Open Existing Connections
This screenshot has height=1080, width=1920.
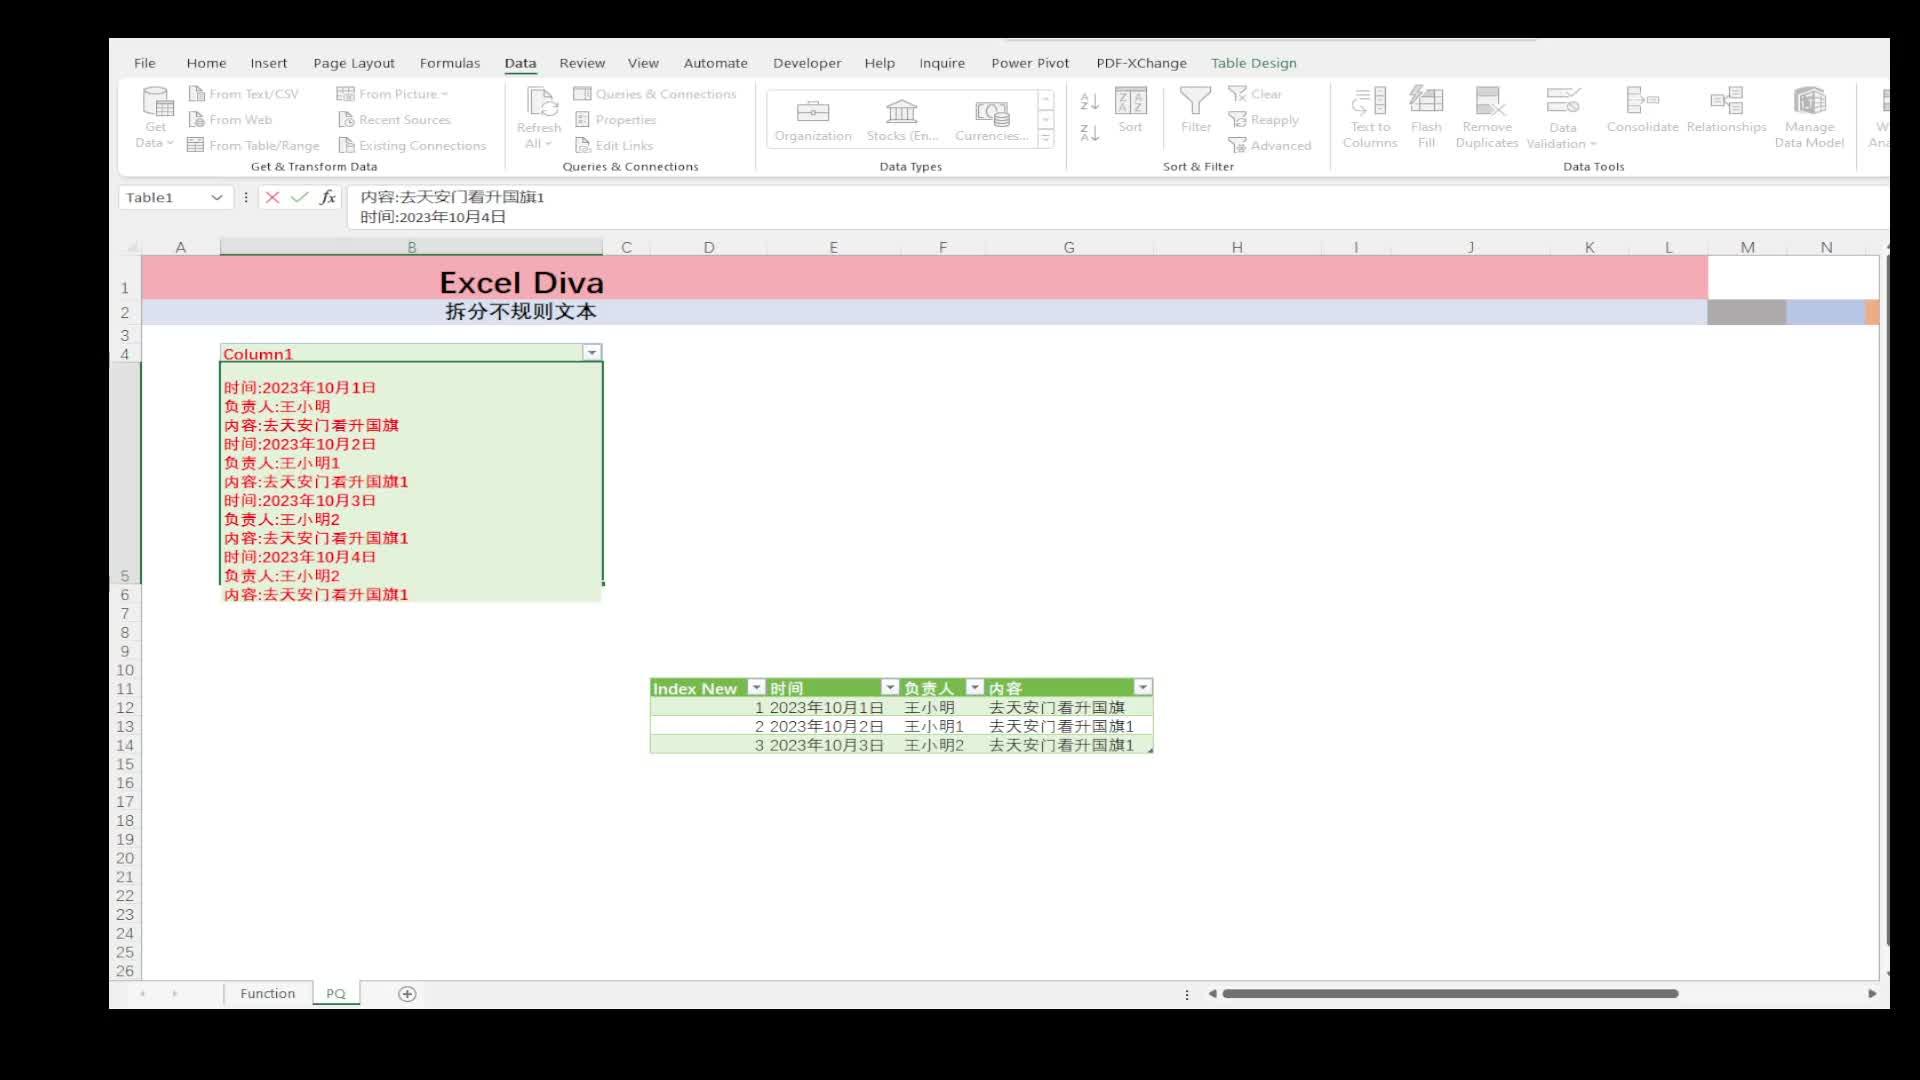(412, 146)
